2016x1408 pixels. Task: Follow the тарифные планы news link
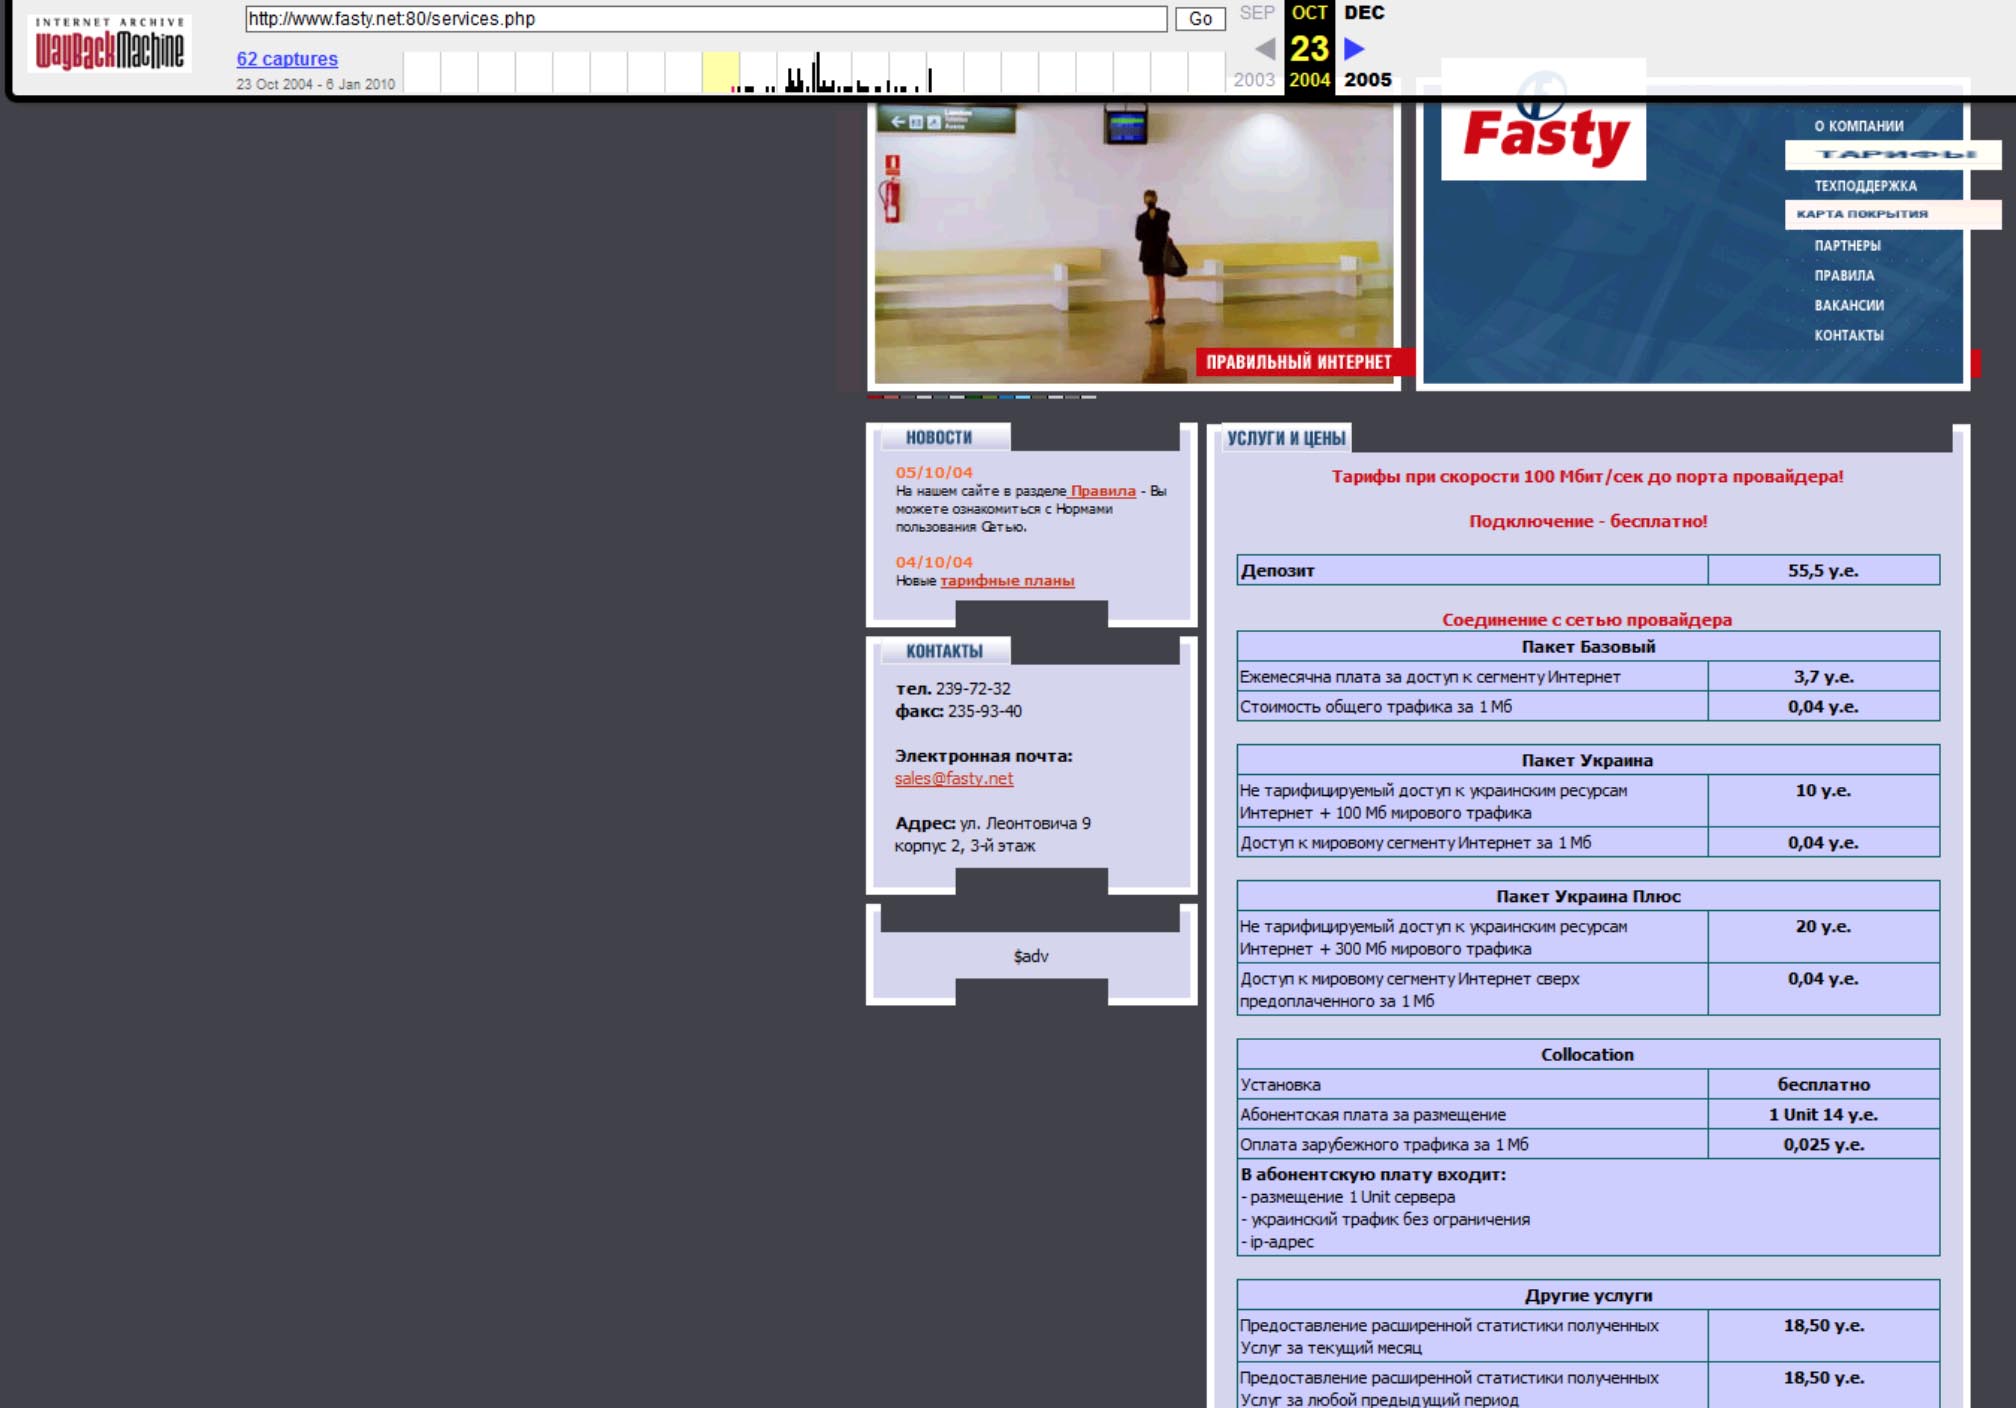click(x=1007, y=581)
